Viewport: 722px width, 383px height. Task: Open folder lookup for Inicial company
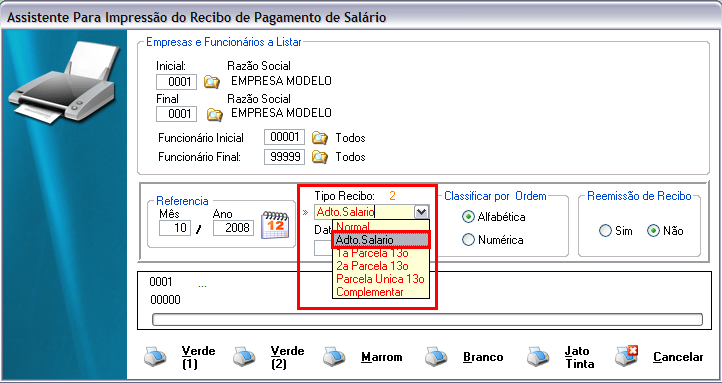tap(212, 82)
